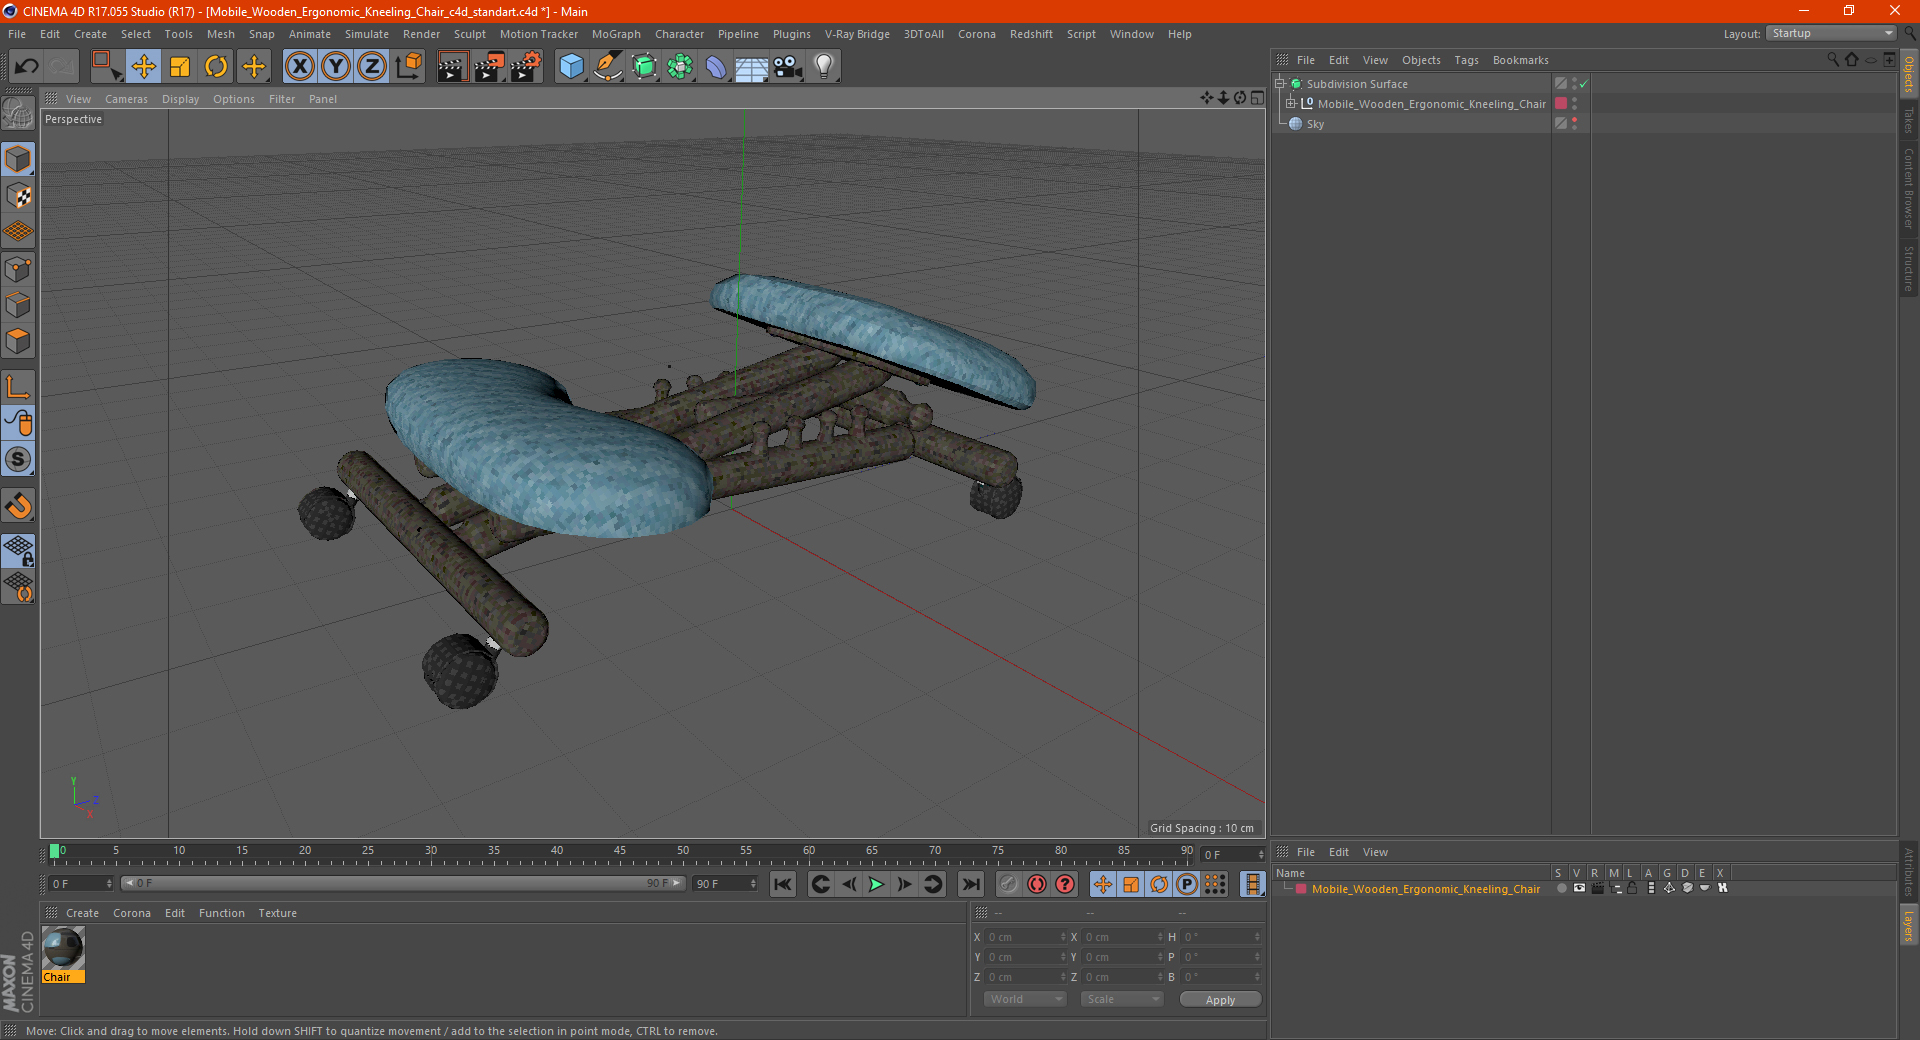
Task: Click the X position input field
Action: [x=1024, y=937]
